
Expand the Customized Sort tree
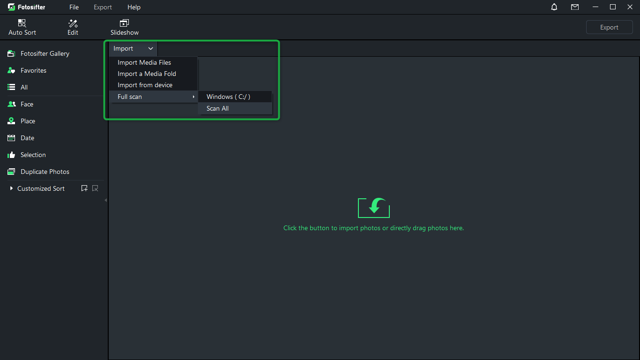coord(11,188)
